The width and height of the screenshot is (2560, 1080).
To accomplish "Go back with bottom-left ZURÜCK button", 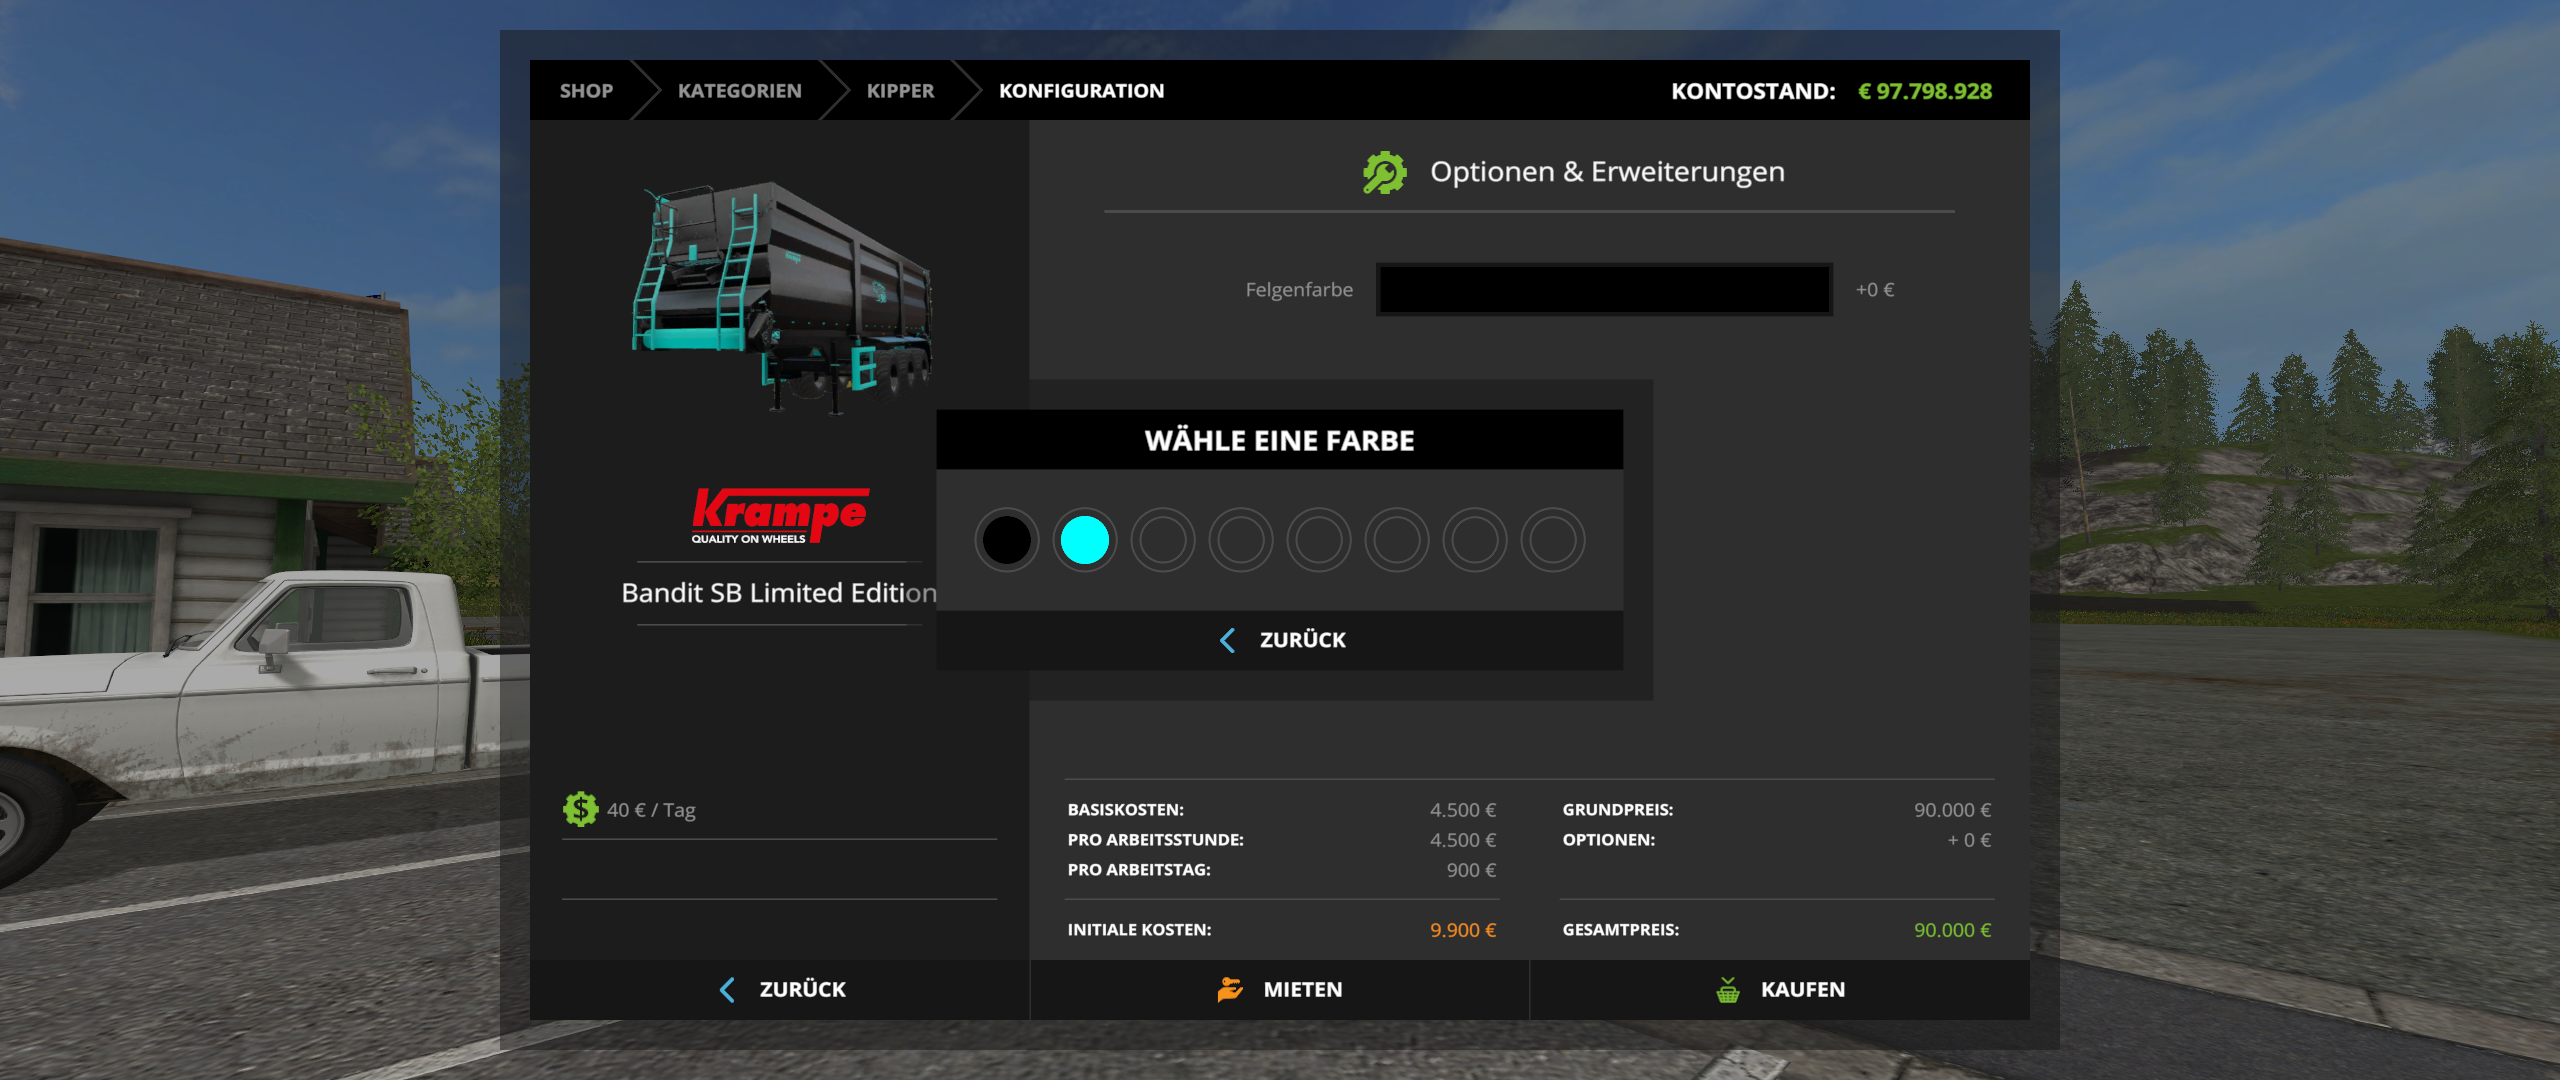I will click(780, 990).
